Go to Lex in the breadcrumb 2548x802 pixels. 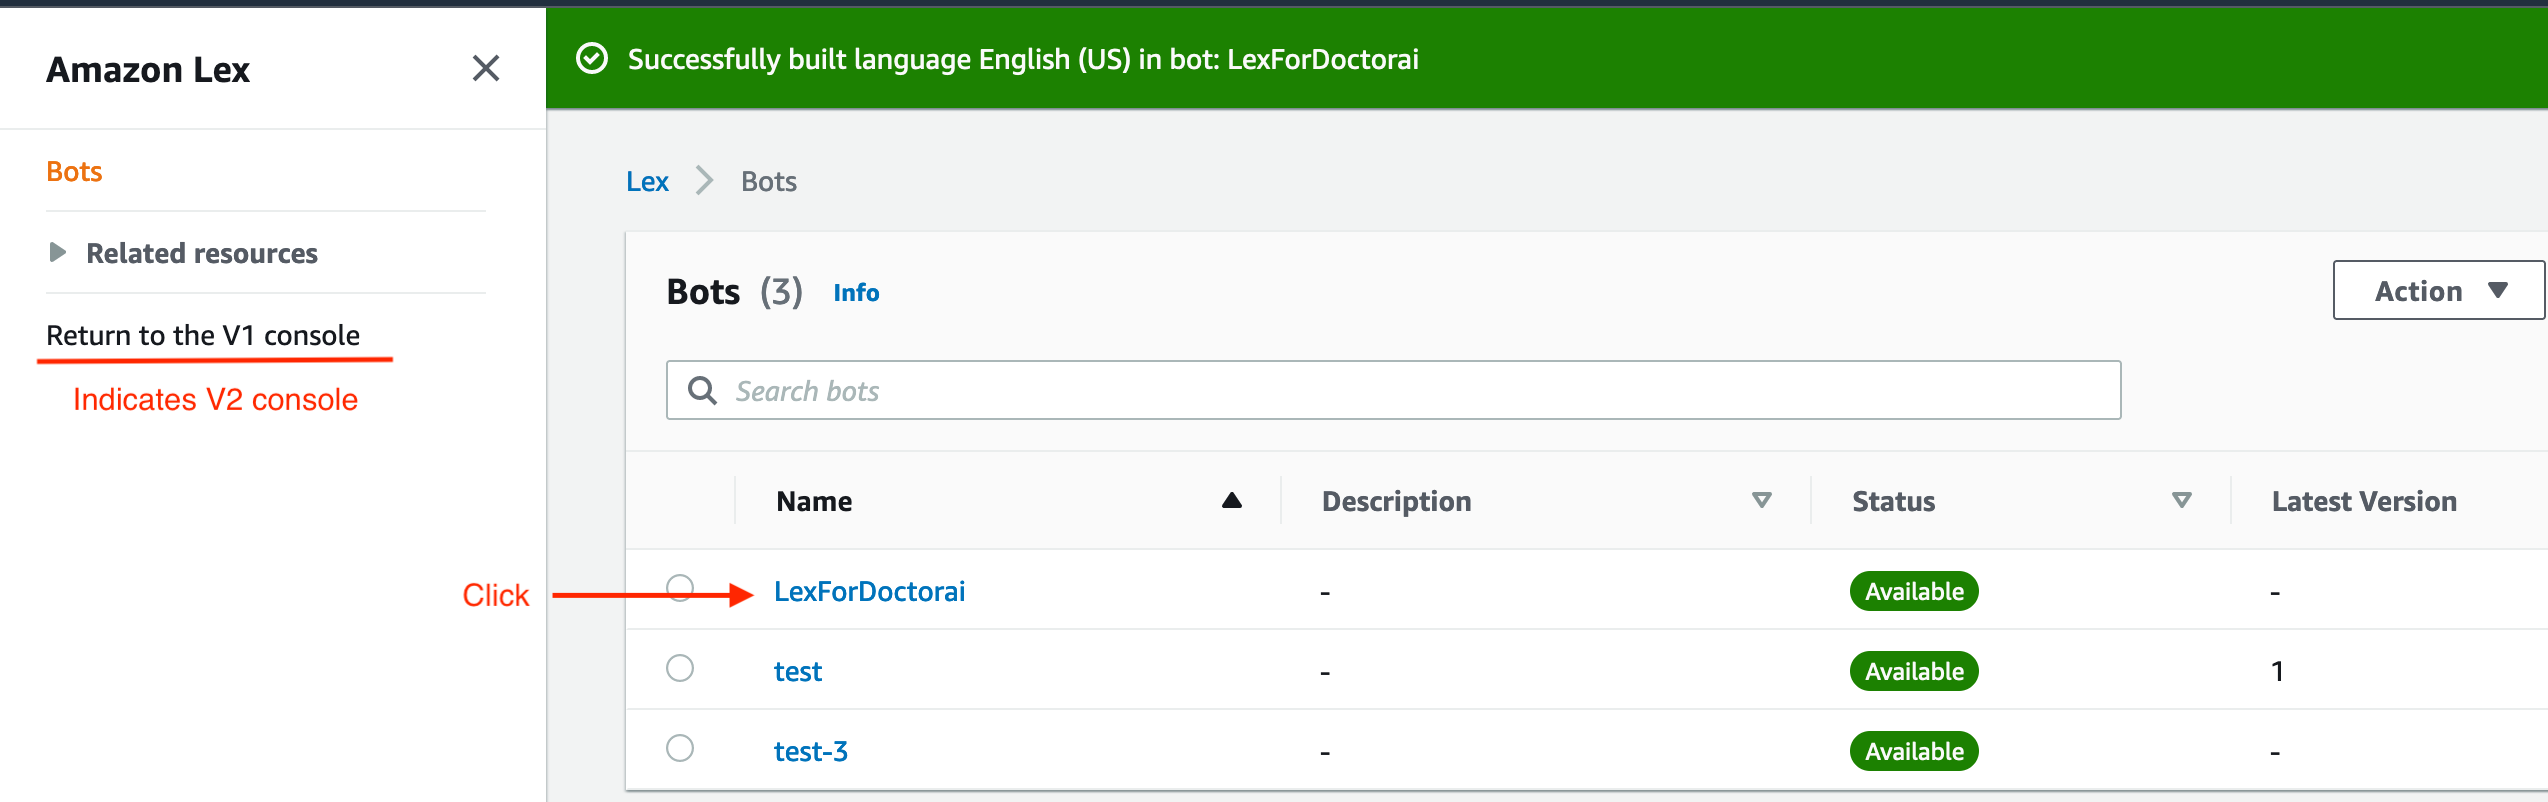coord(647,181)
